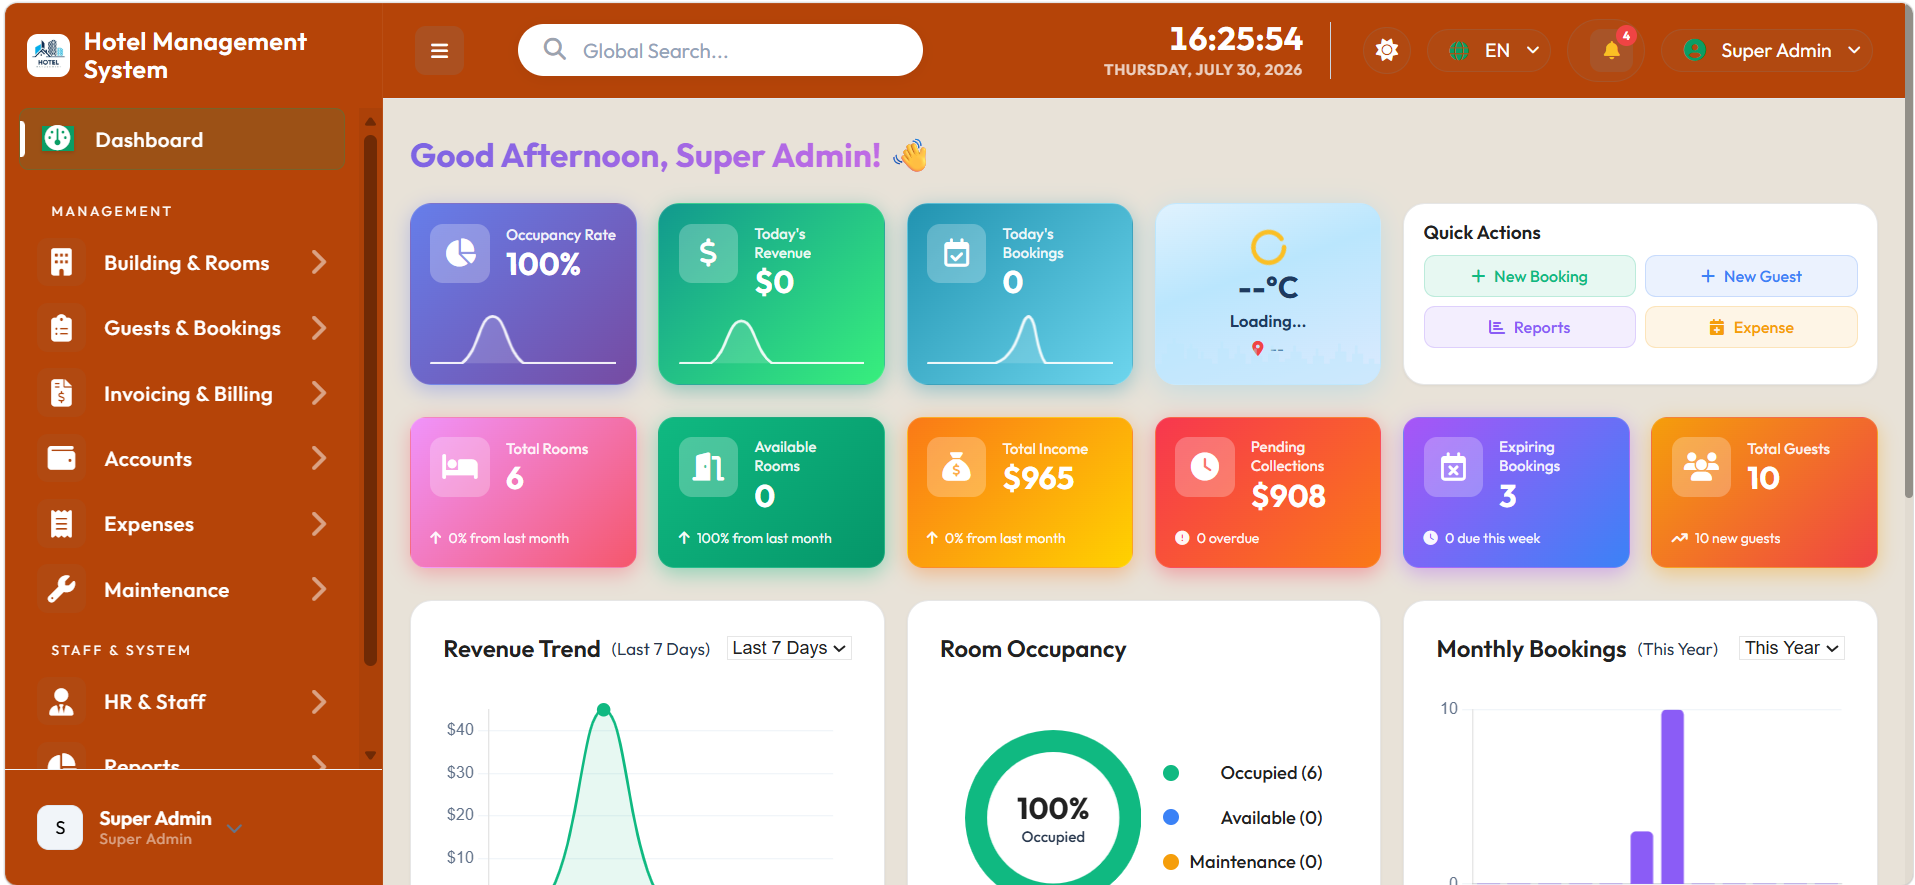Open the Reports quick action

[x=1529, y=327]
